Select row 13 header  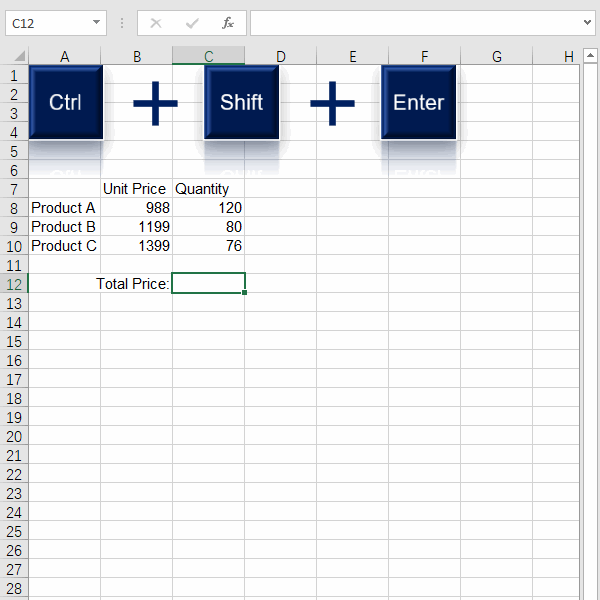14,303
